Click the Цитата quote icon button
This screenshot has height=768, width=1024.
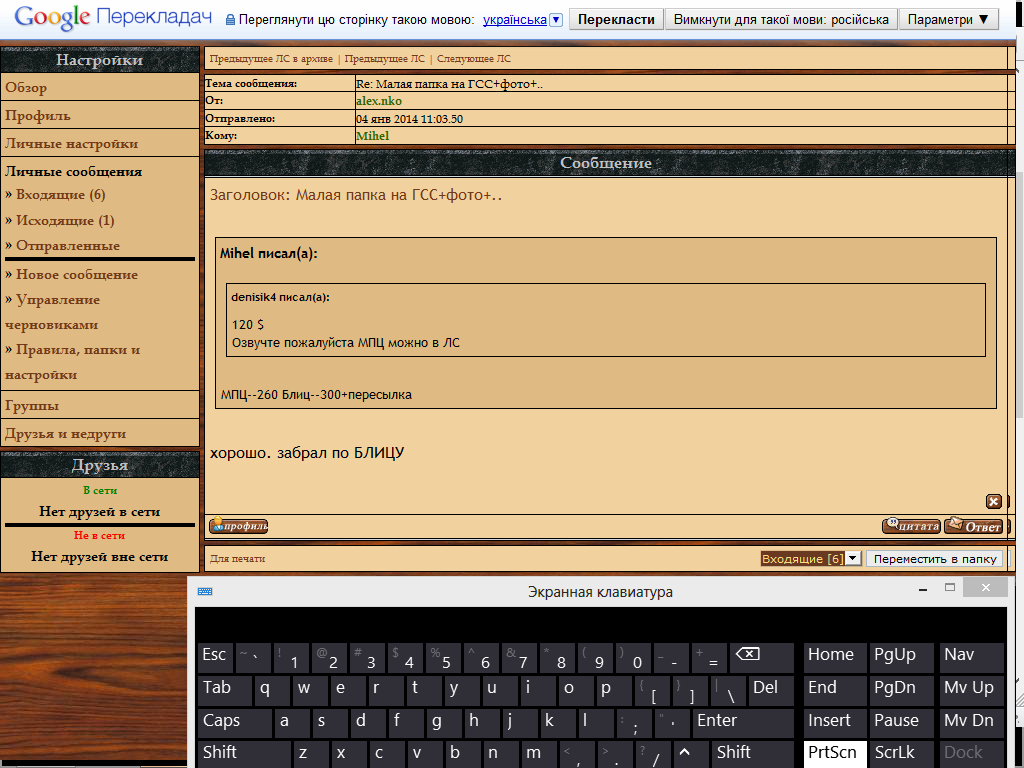pyautogui.click(x=911, y=526)
